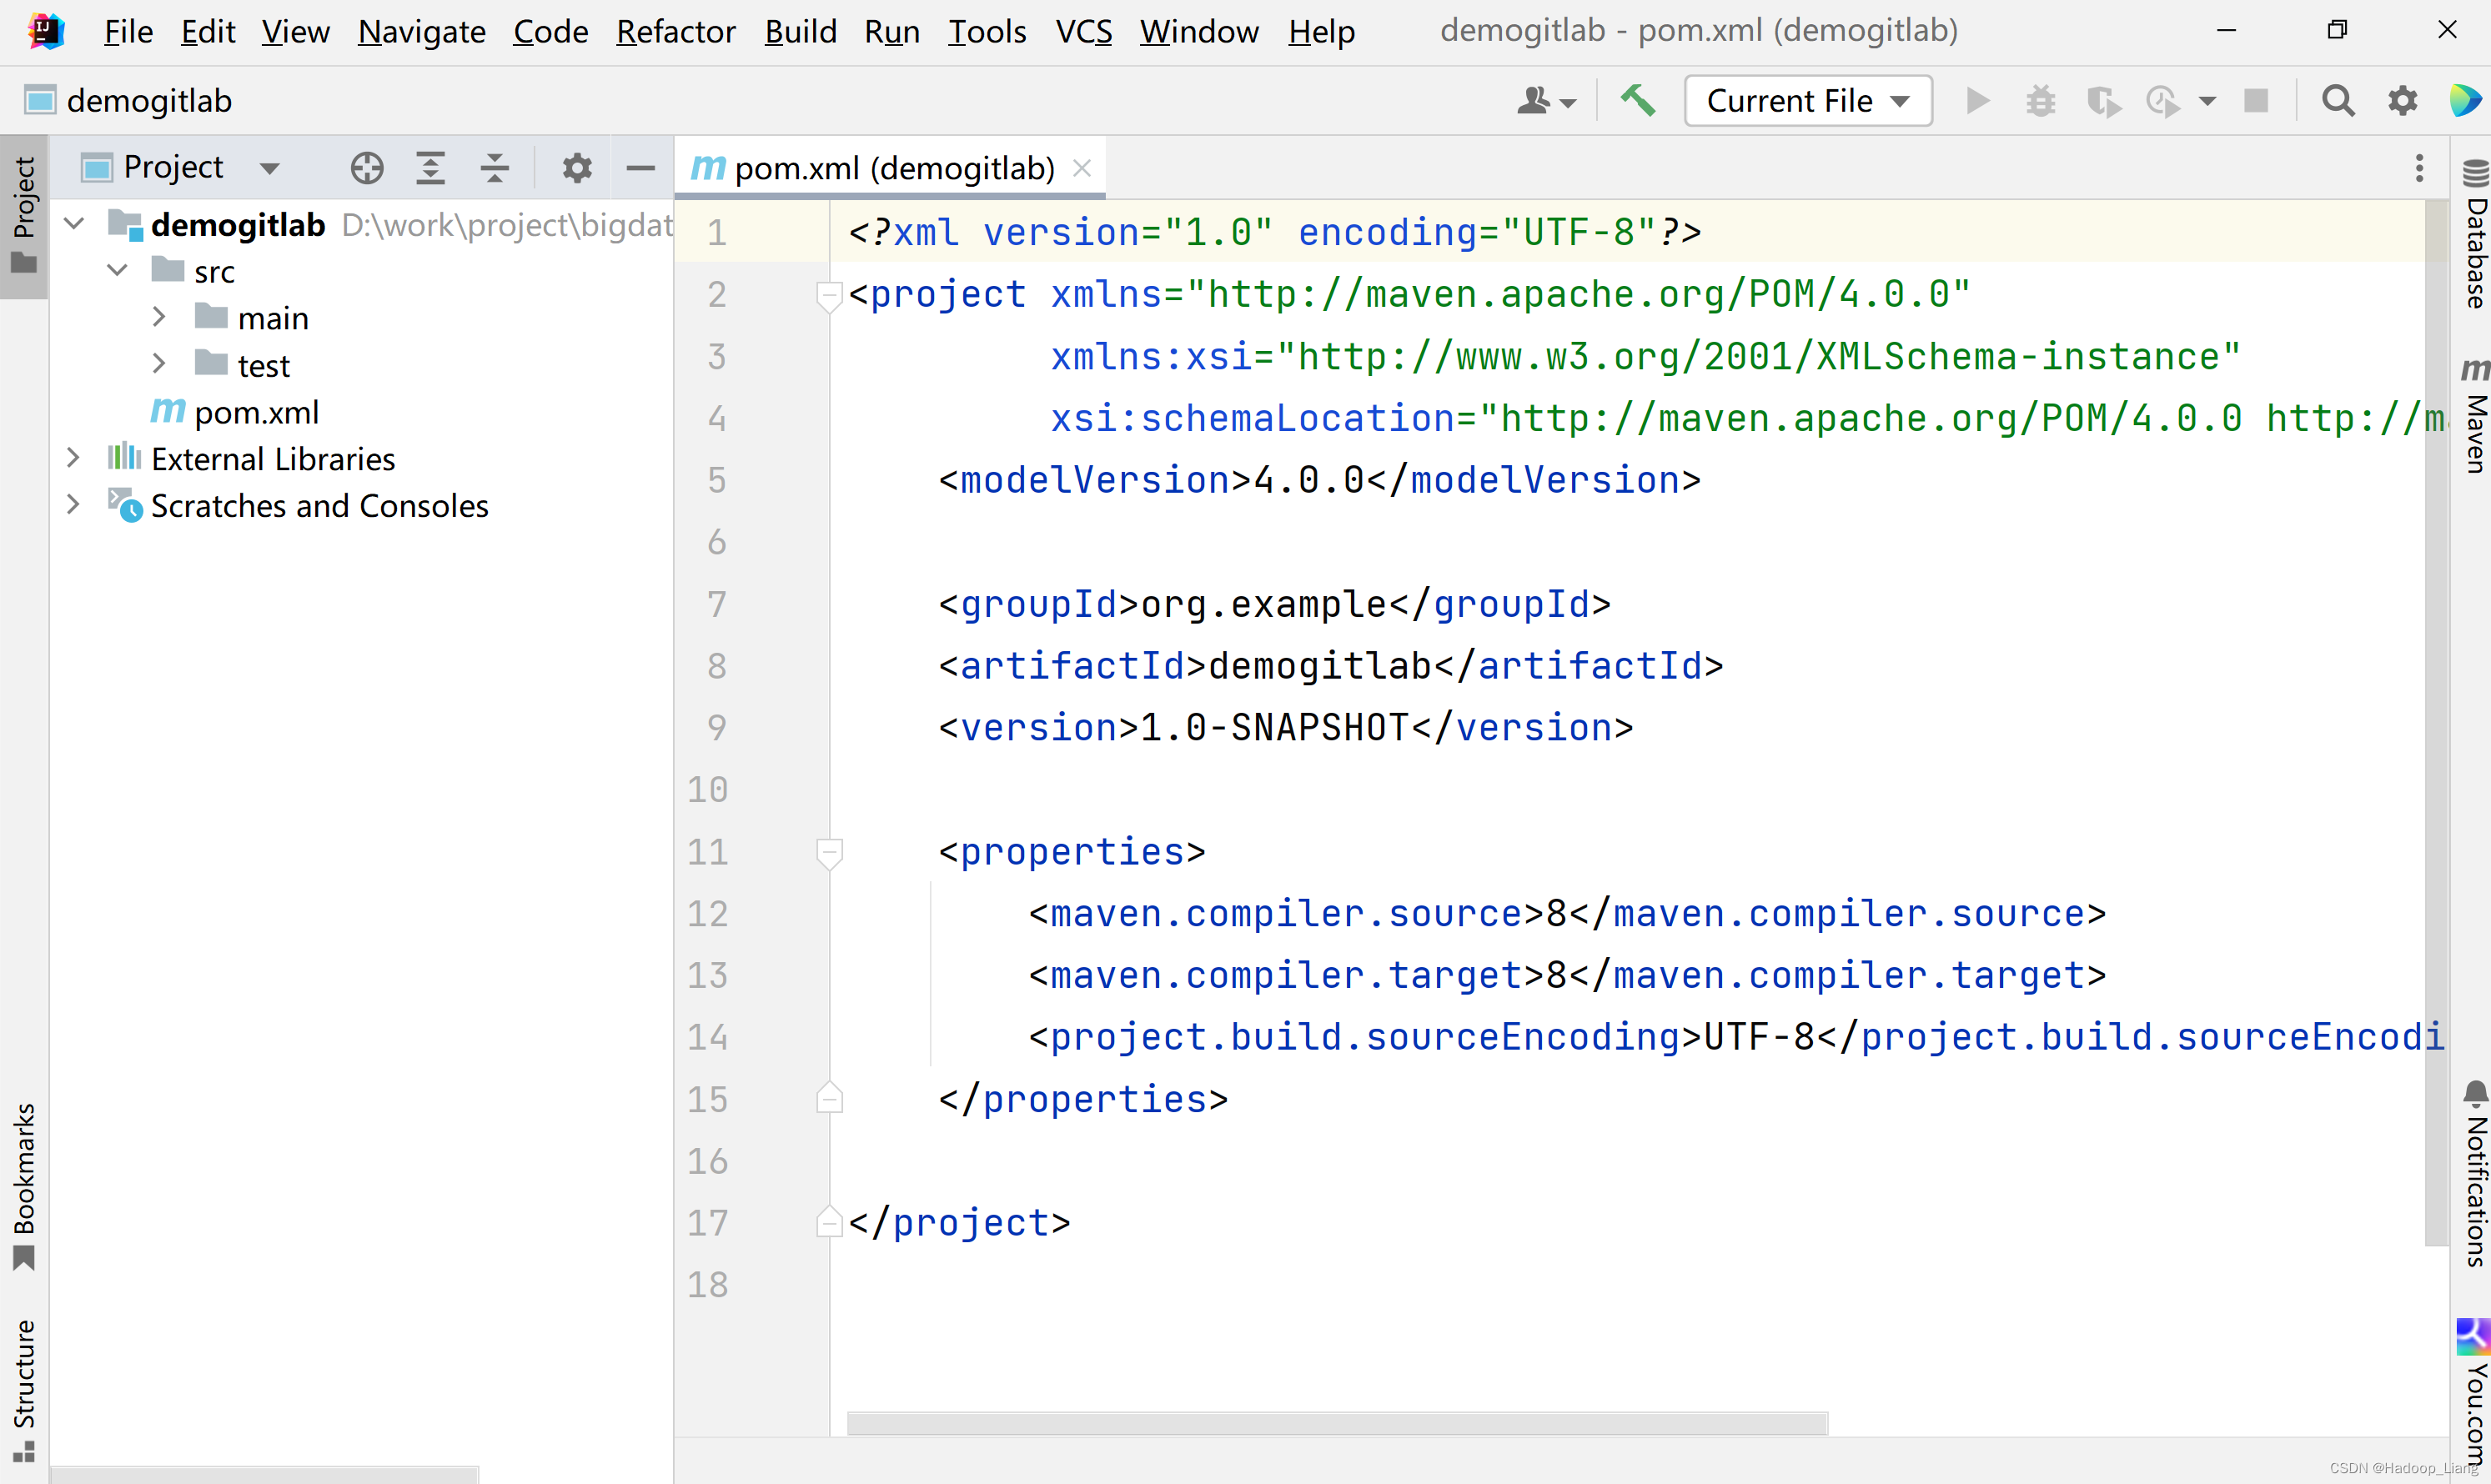Click the locate file crosshair icon
This screenshot has width=2491, height=1484.
pyautogui.click(x=367, y=168)
